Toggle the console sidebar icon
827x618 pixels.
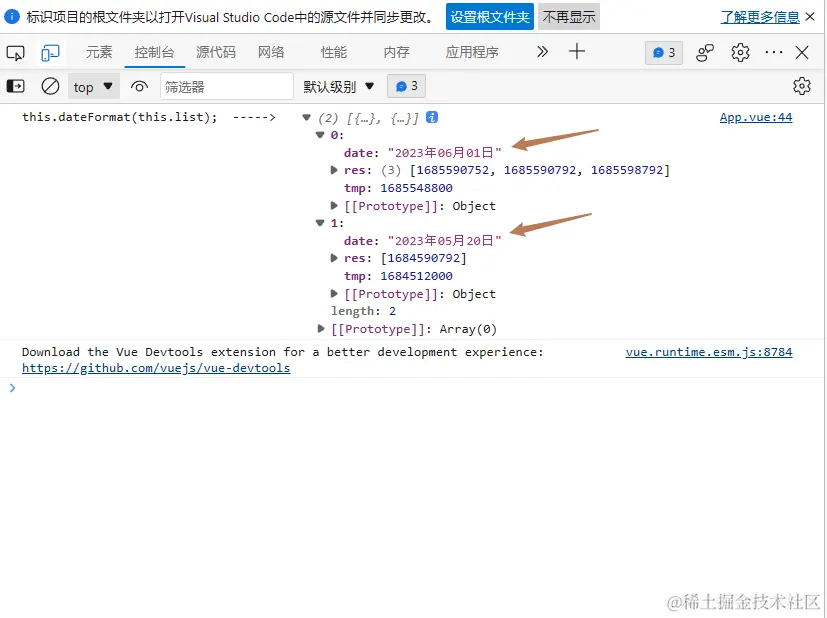15,86
